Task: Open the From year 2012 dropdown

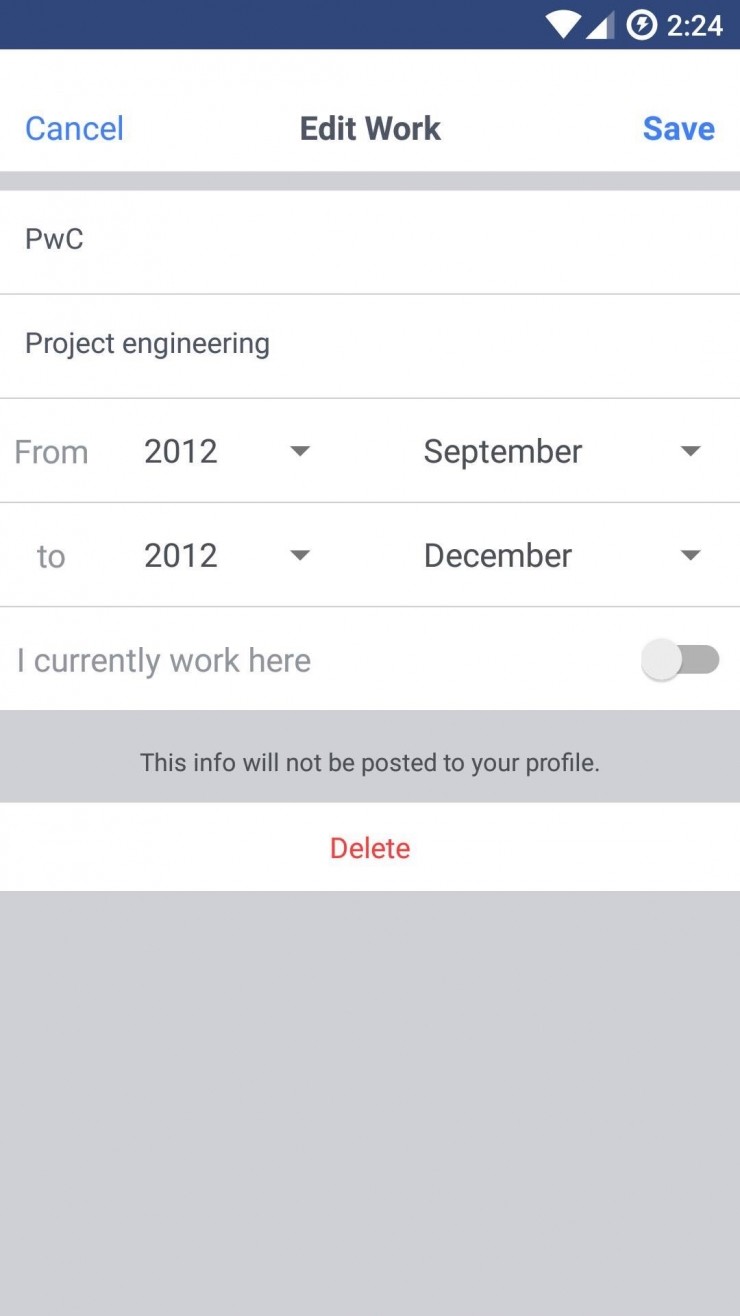Action: click(x=227, y=451)
